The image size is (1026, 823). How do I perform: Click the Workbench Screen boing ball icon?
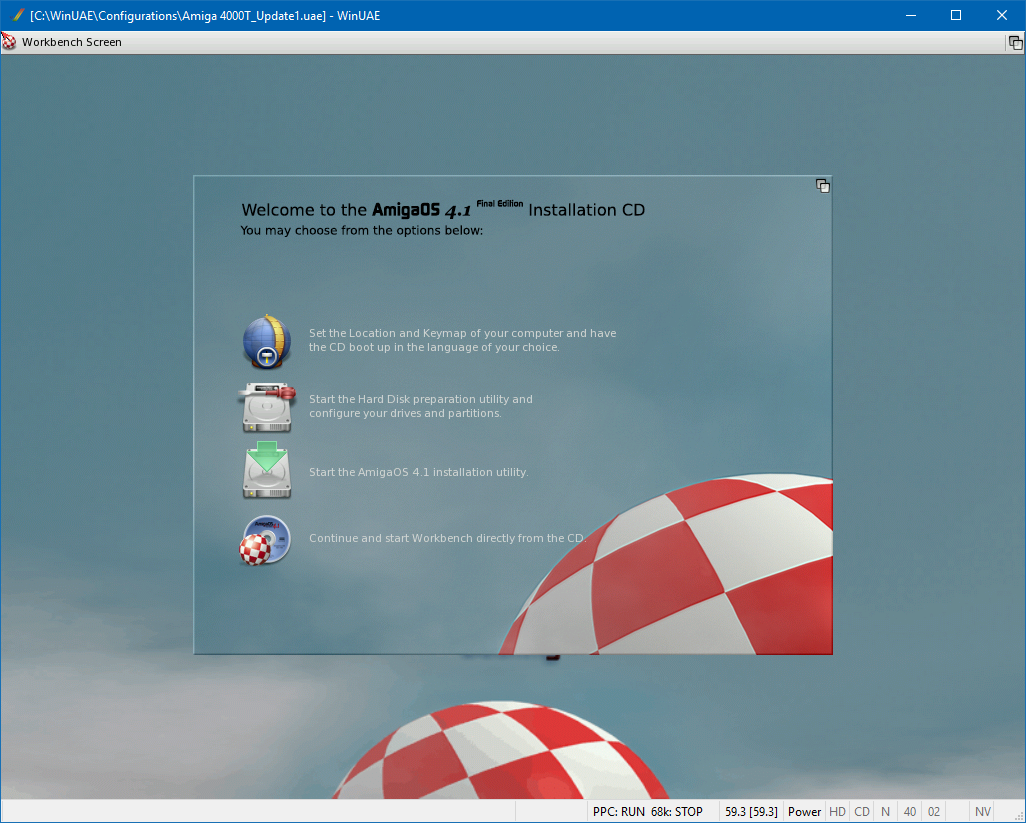click(9, 42)
